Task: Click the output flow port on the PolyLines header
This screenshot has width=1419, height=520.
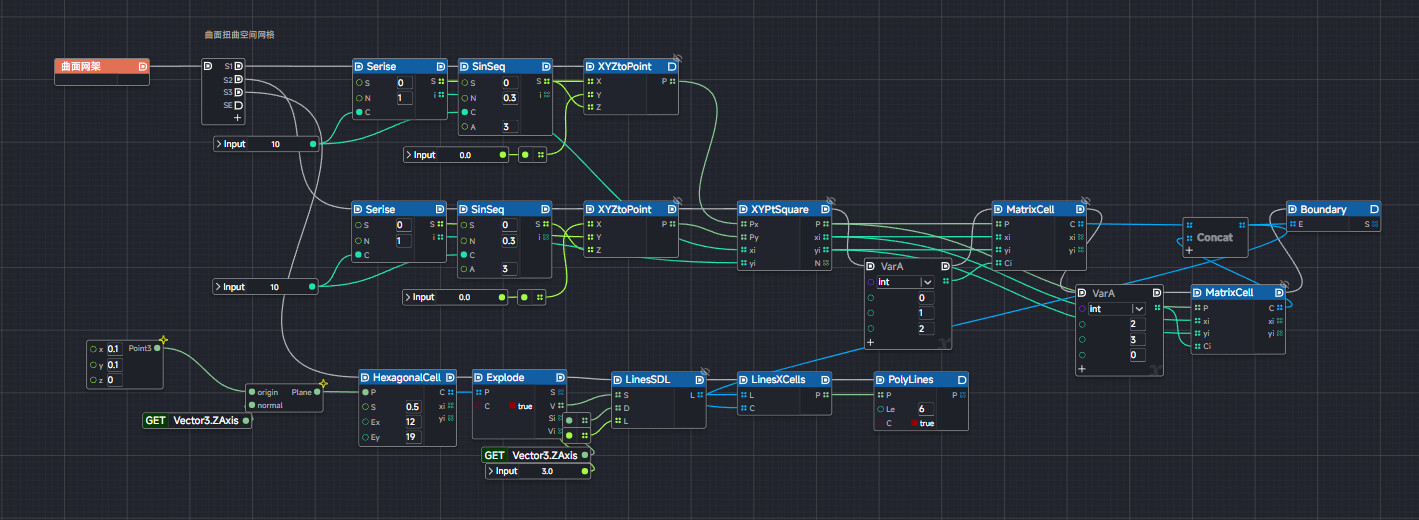Action: 961,380
